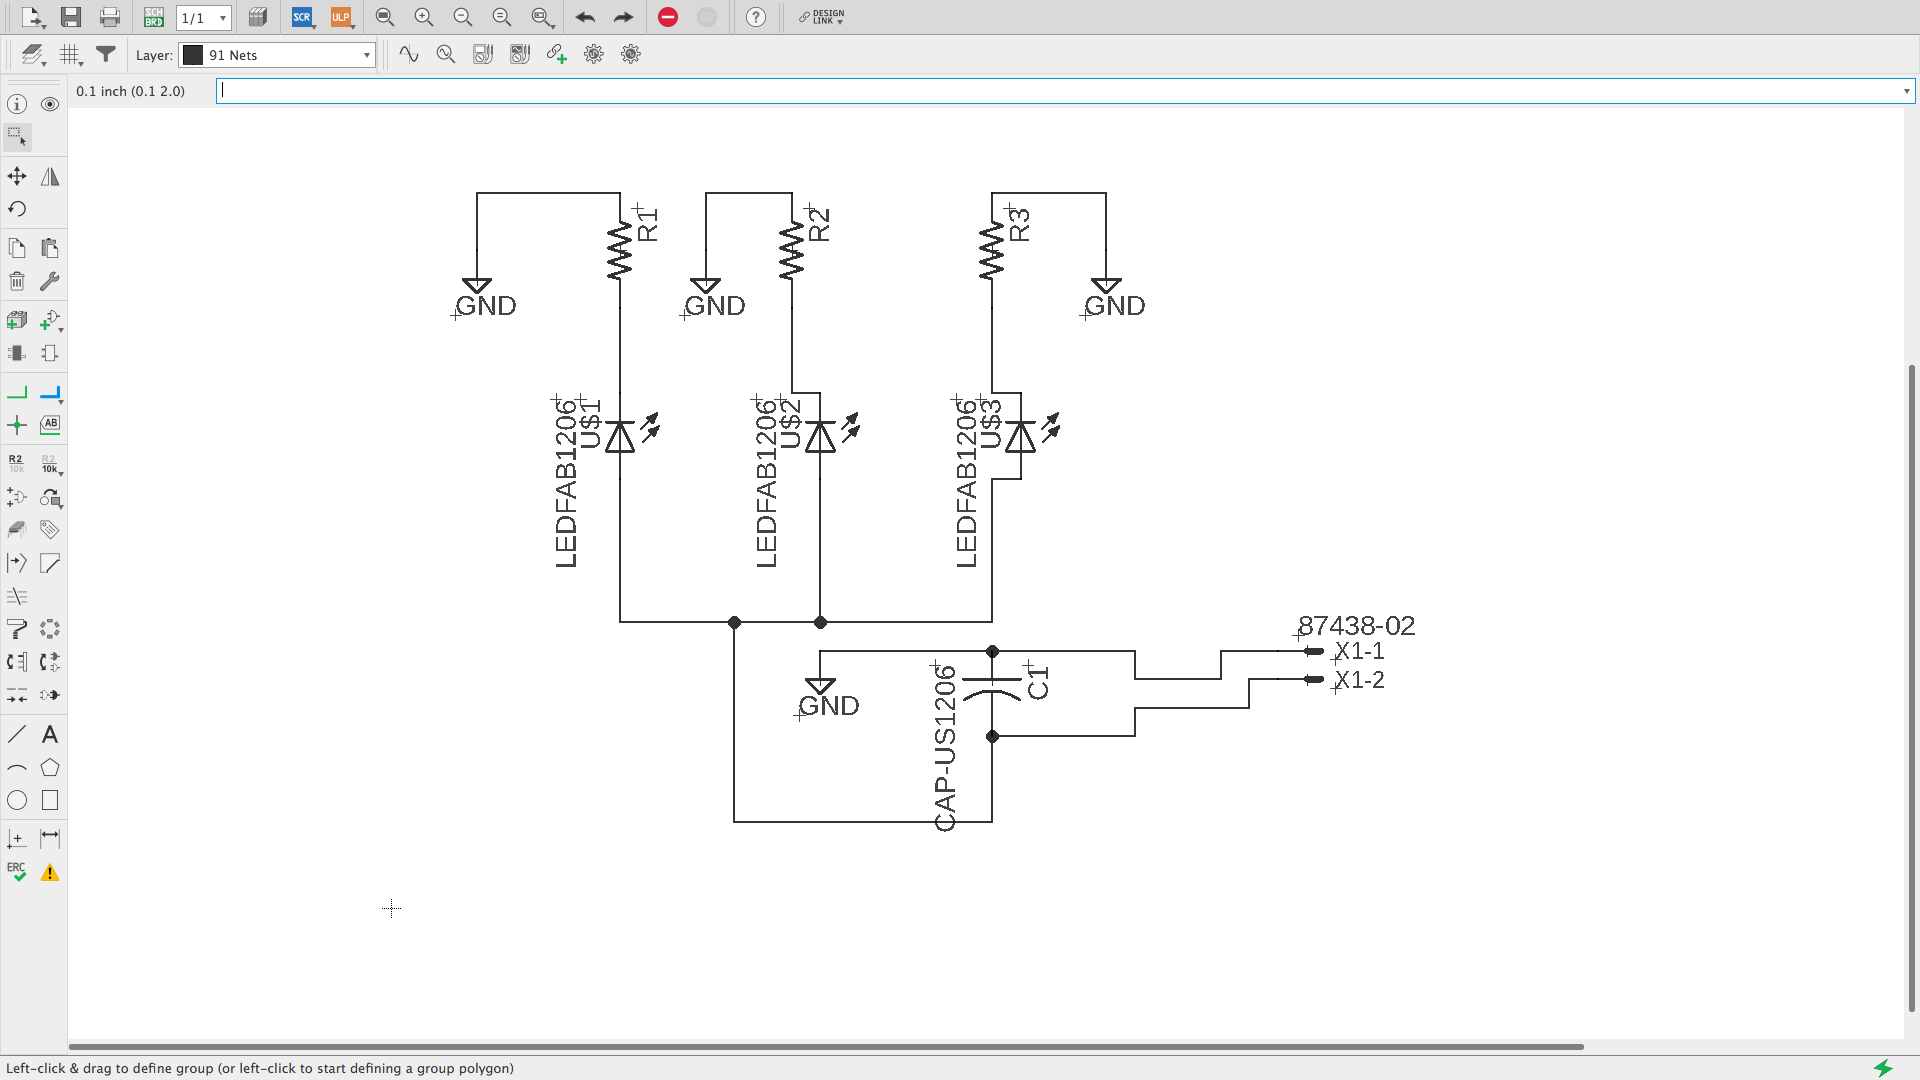The height and width of the screenshot is (1080, 1920).
Task: Select the Circle tool
Action: point(17,800)
